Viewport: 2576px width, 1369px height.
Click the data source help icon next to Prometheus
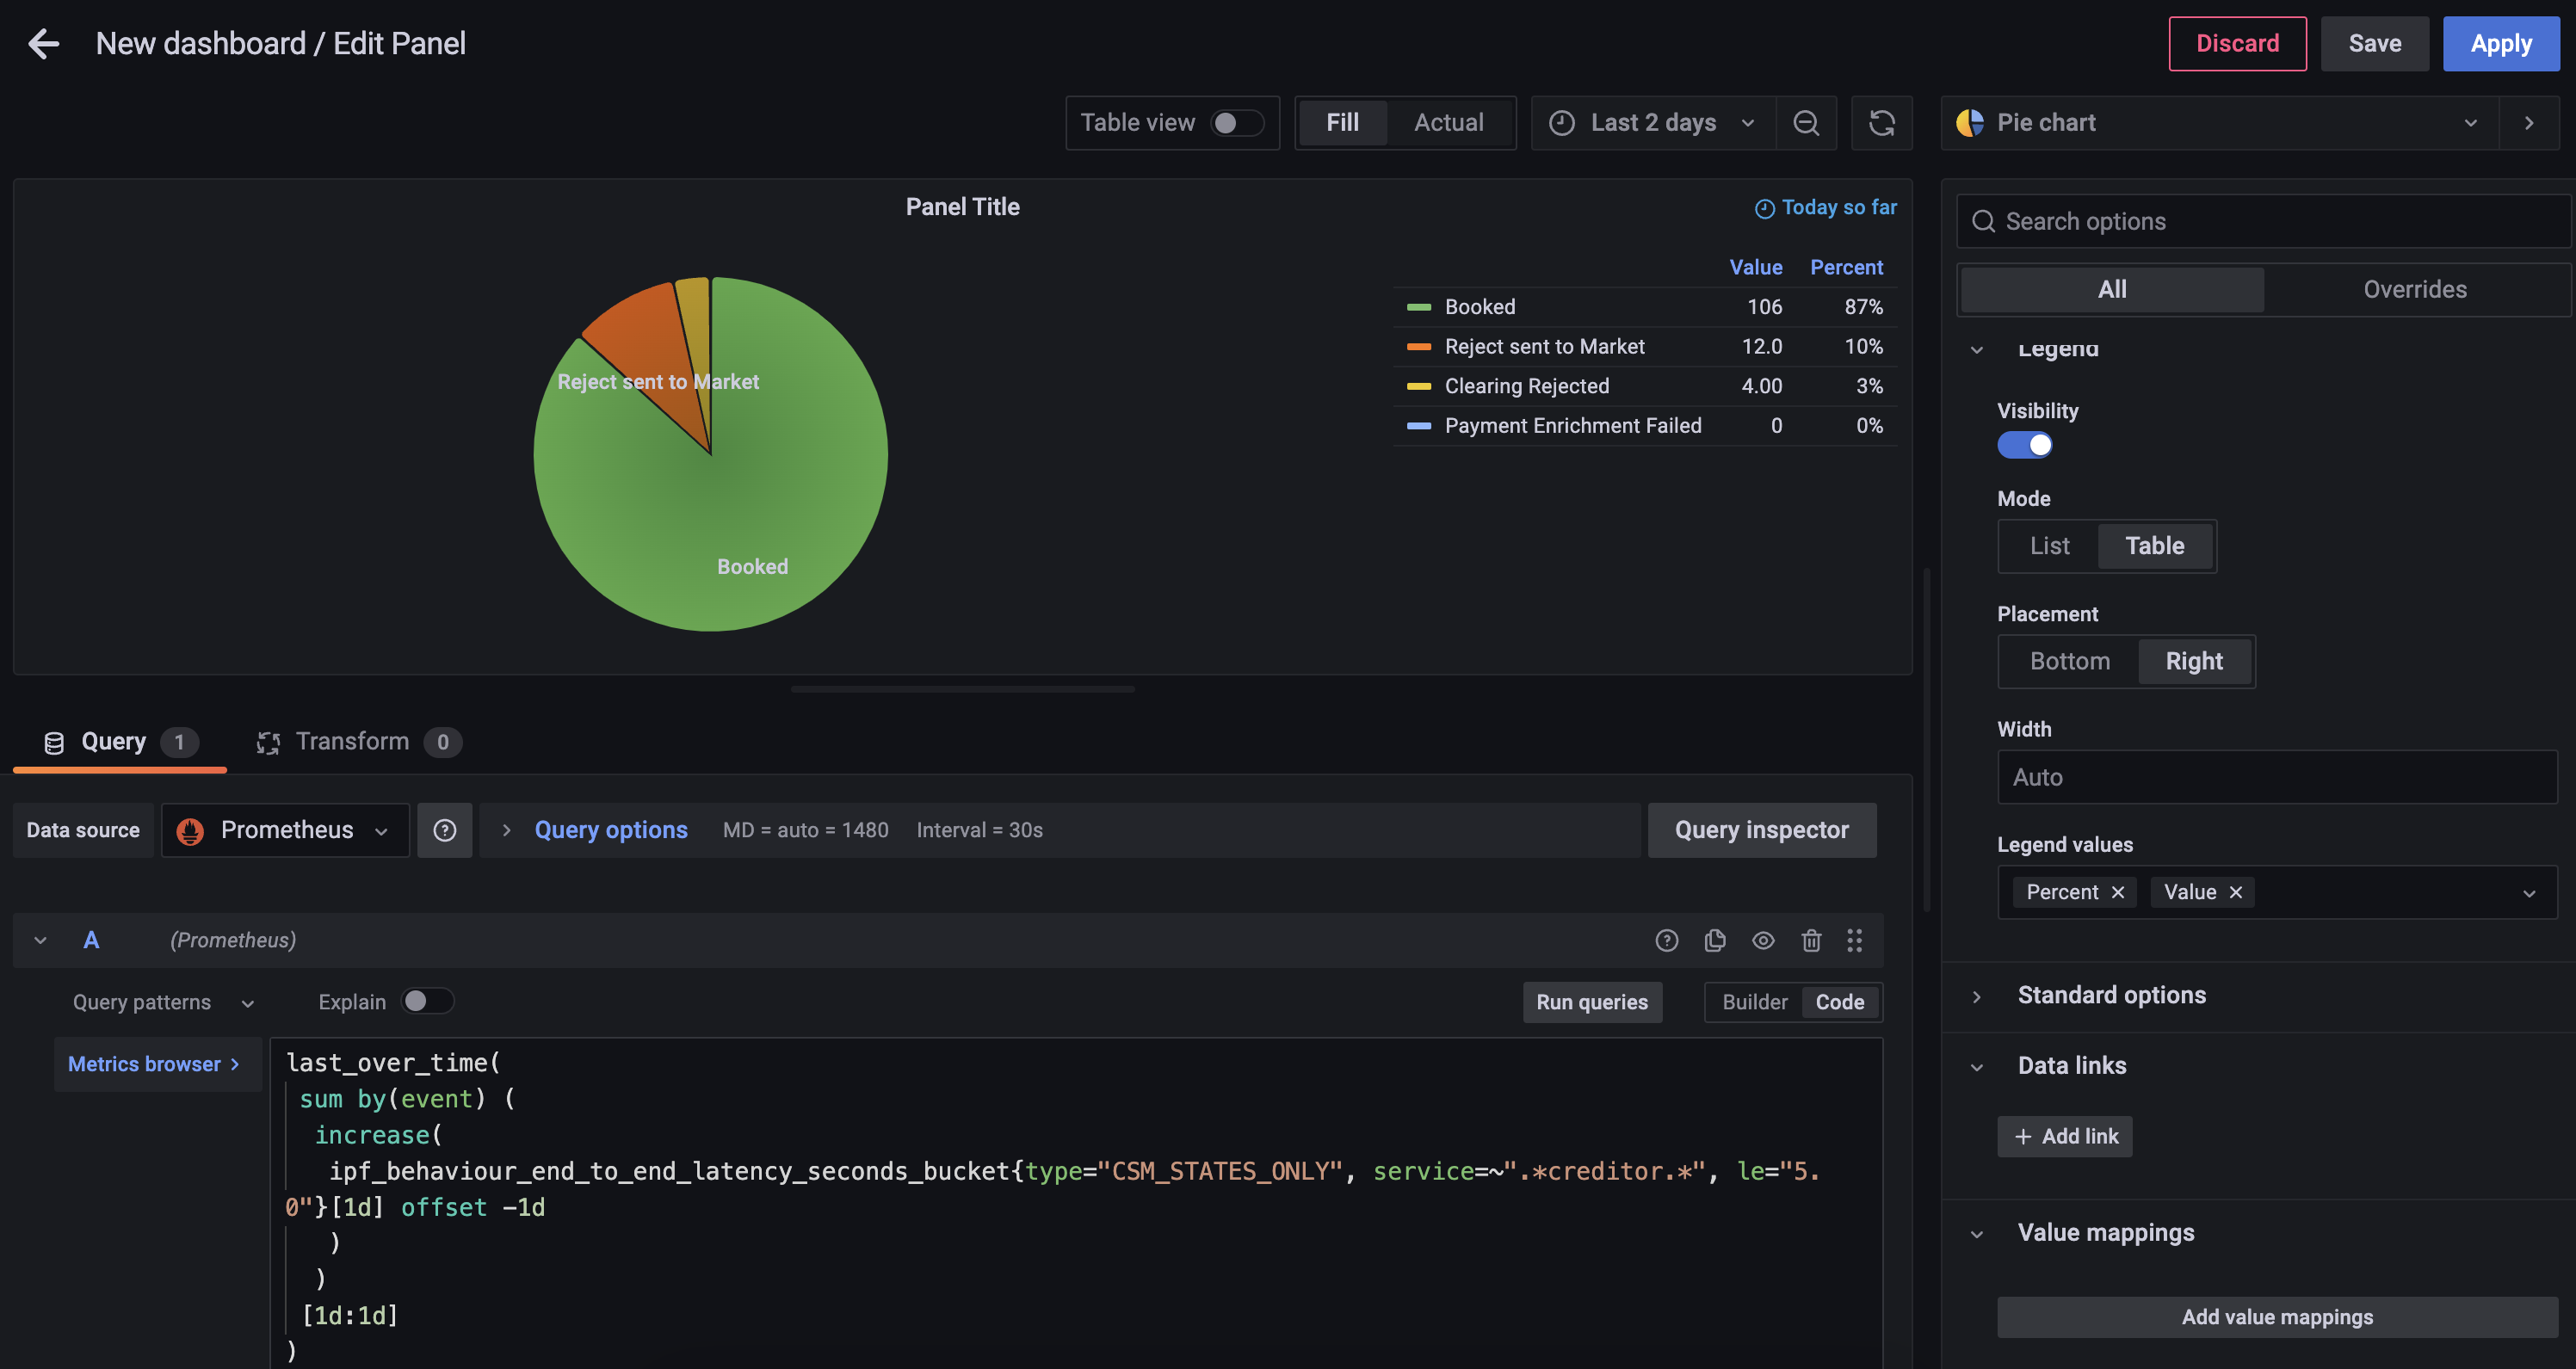pos(444,830)
